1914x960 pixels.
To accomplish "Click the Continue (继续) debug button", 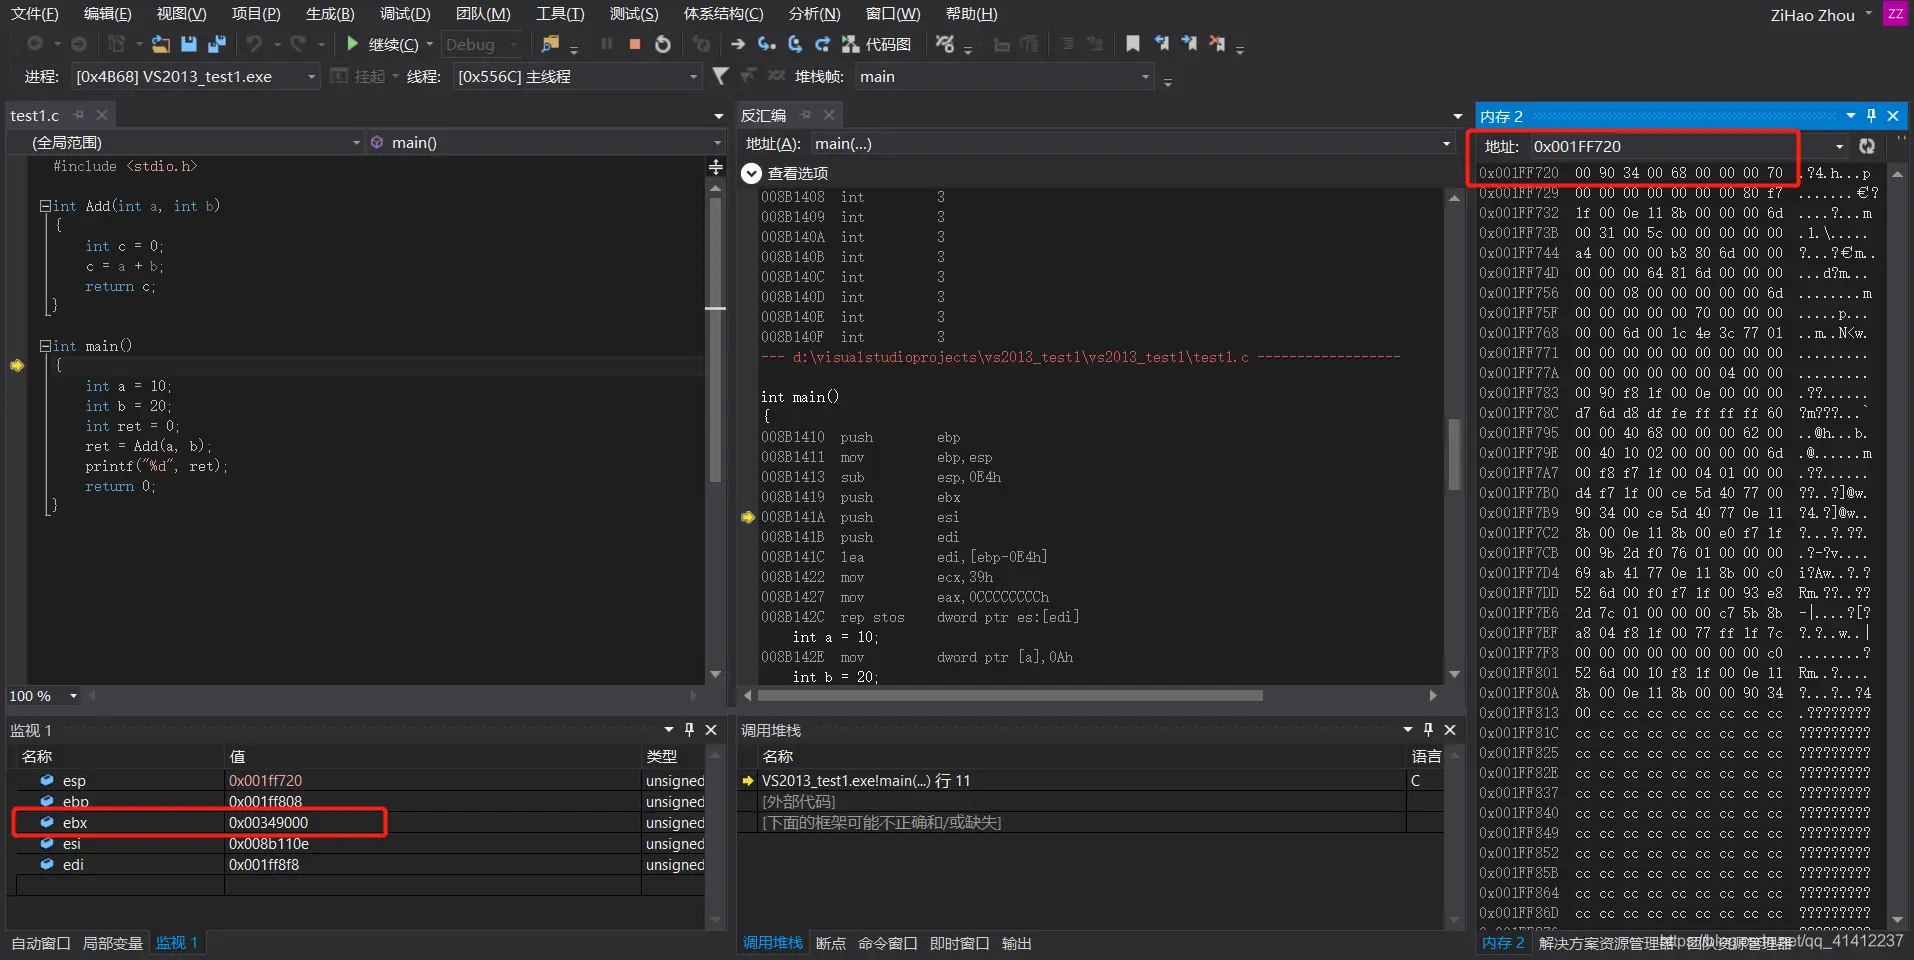I will click(382, 44).
